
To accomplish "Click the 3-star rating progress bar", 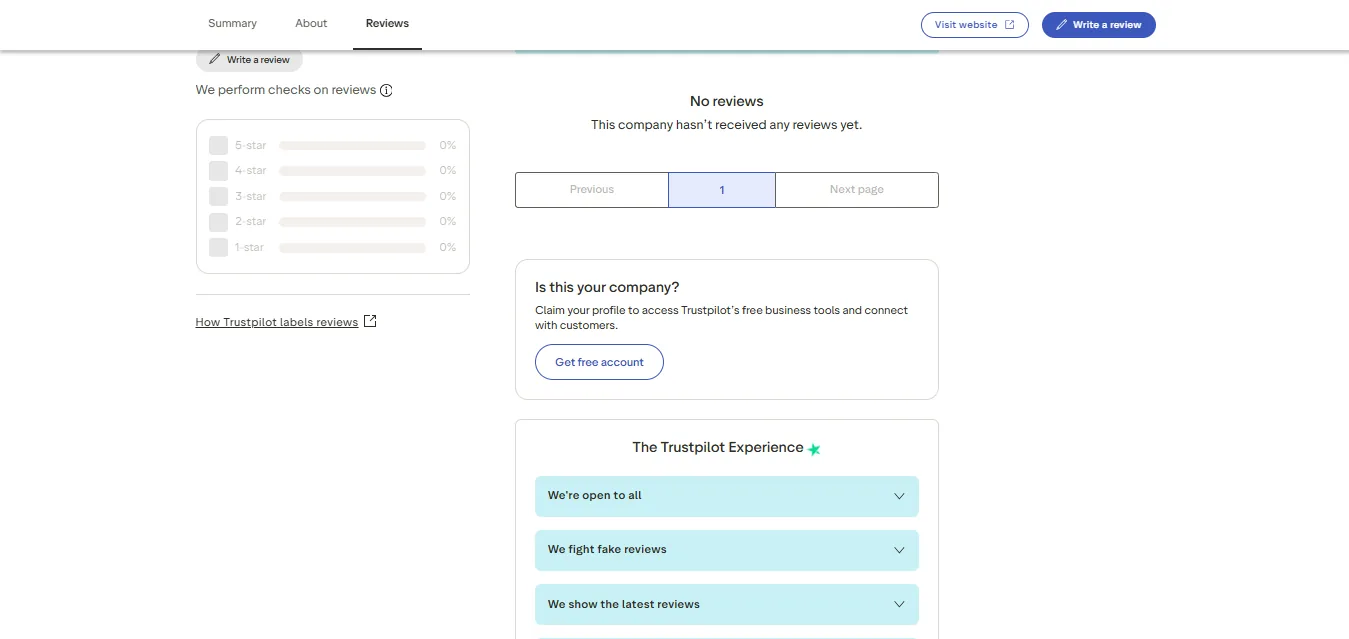I will pyautogui.click(x=353, y=196).
